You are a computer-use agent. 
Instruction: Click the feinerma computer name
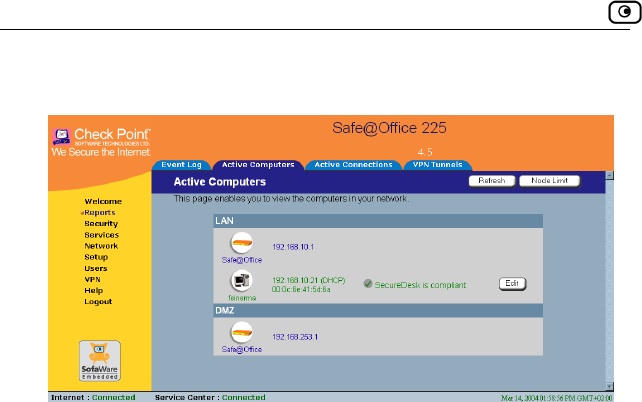(242, 298)
